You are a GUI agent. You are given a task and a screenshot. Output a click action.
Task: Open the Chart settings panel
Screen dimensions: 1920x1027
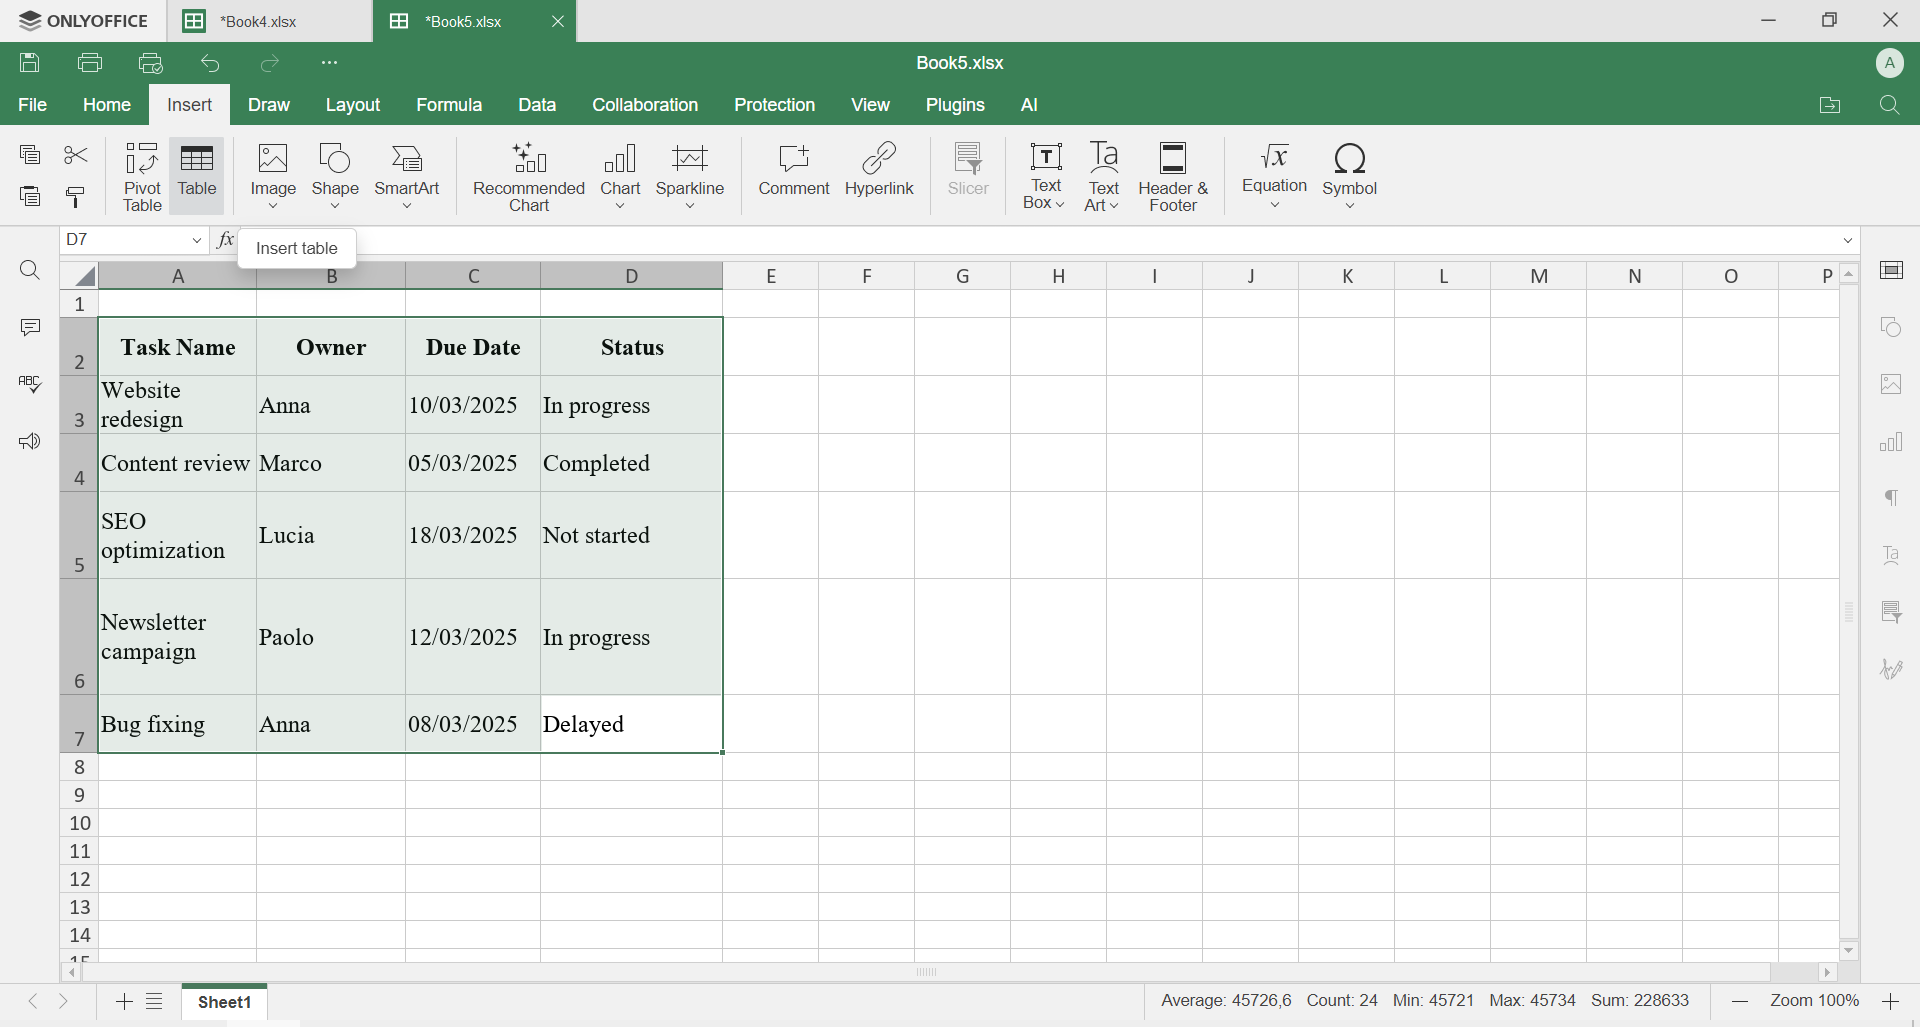(1892, 441)
